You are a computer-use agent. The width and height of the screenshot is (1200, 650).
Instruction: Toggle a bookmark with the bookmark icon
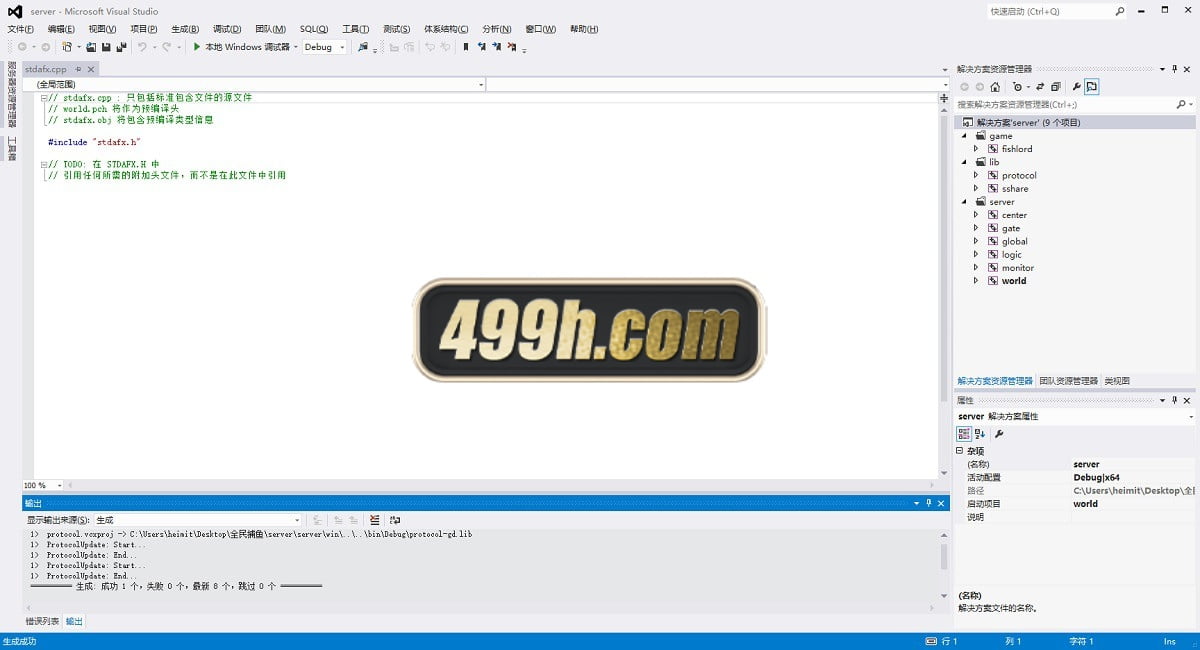(x=465, y=47)
